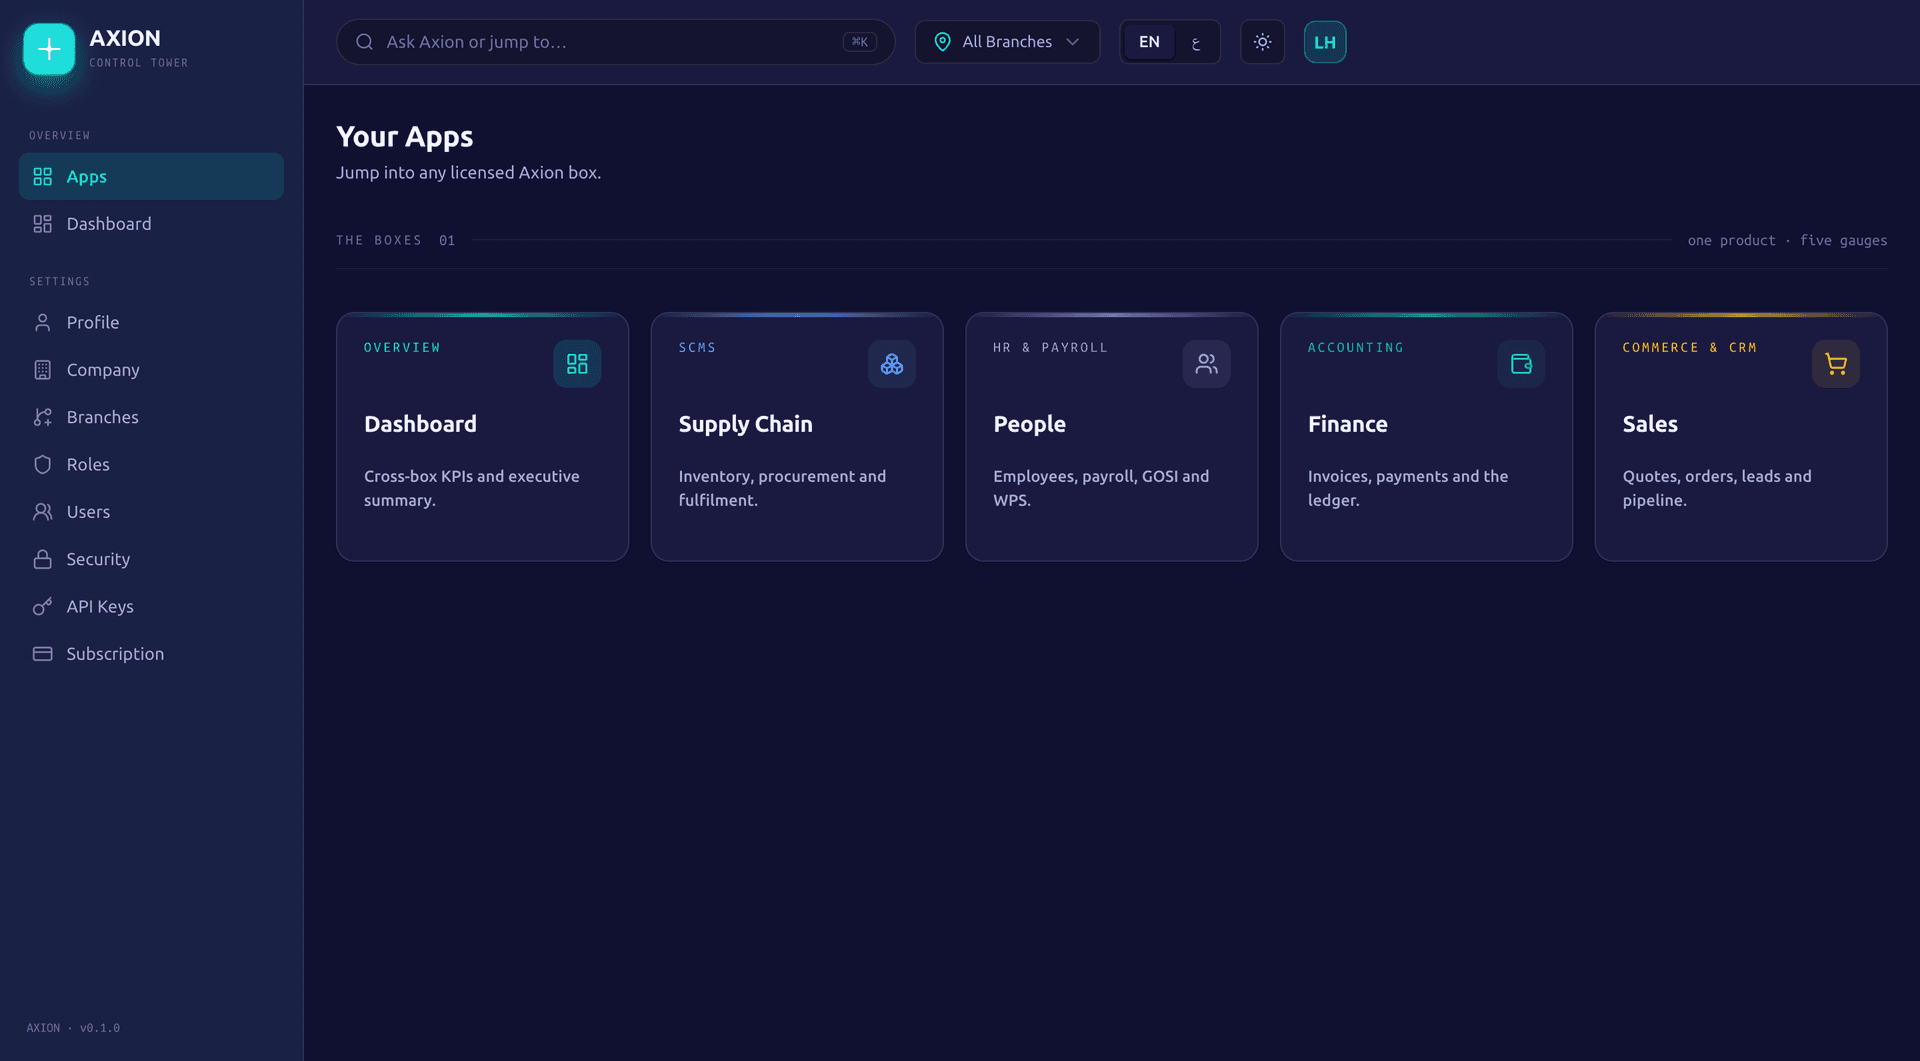1920x1061 pixels.
Task: Click the AXION v0.1.0 version text
Action: 73,1028
